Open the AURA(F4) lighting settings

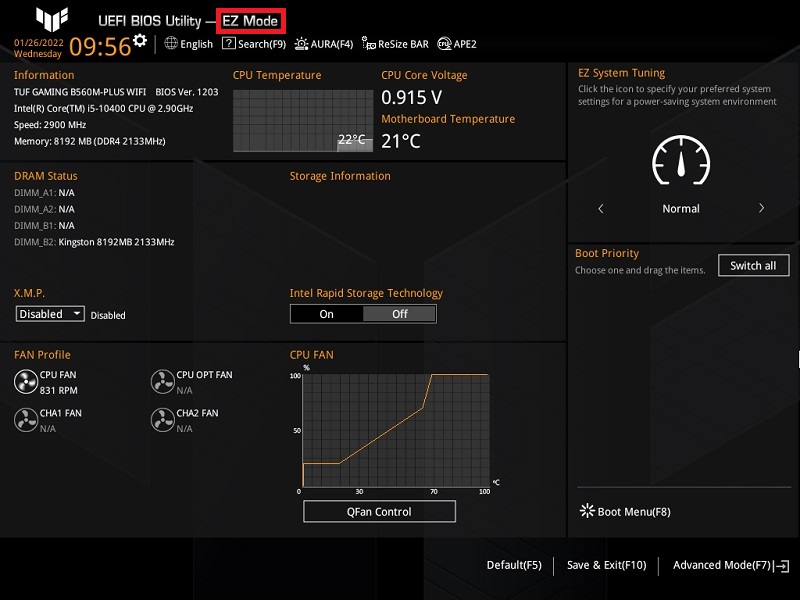point(323,44)
